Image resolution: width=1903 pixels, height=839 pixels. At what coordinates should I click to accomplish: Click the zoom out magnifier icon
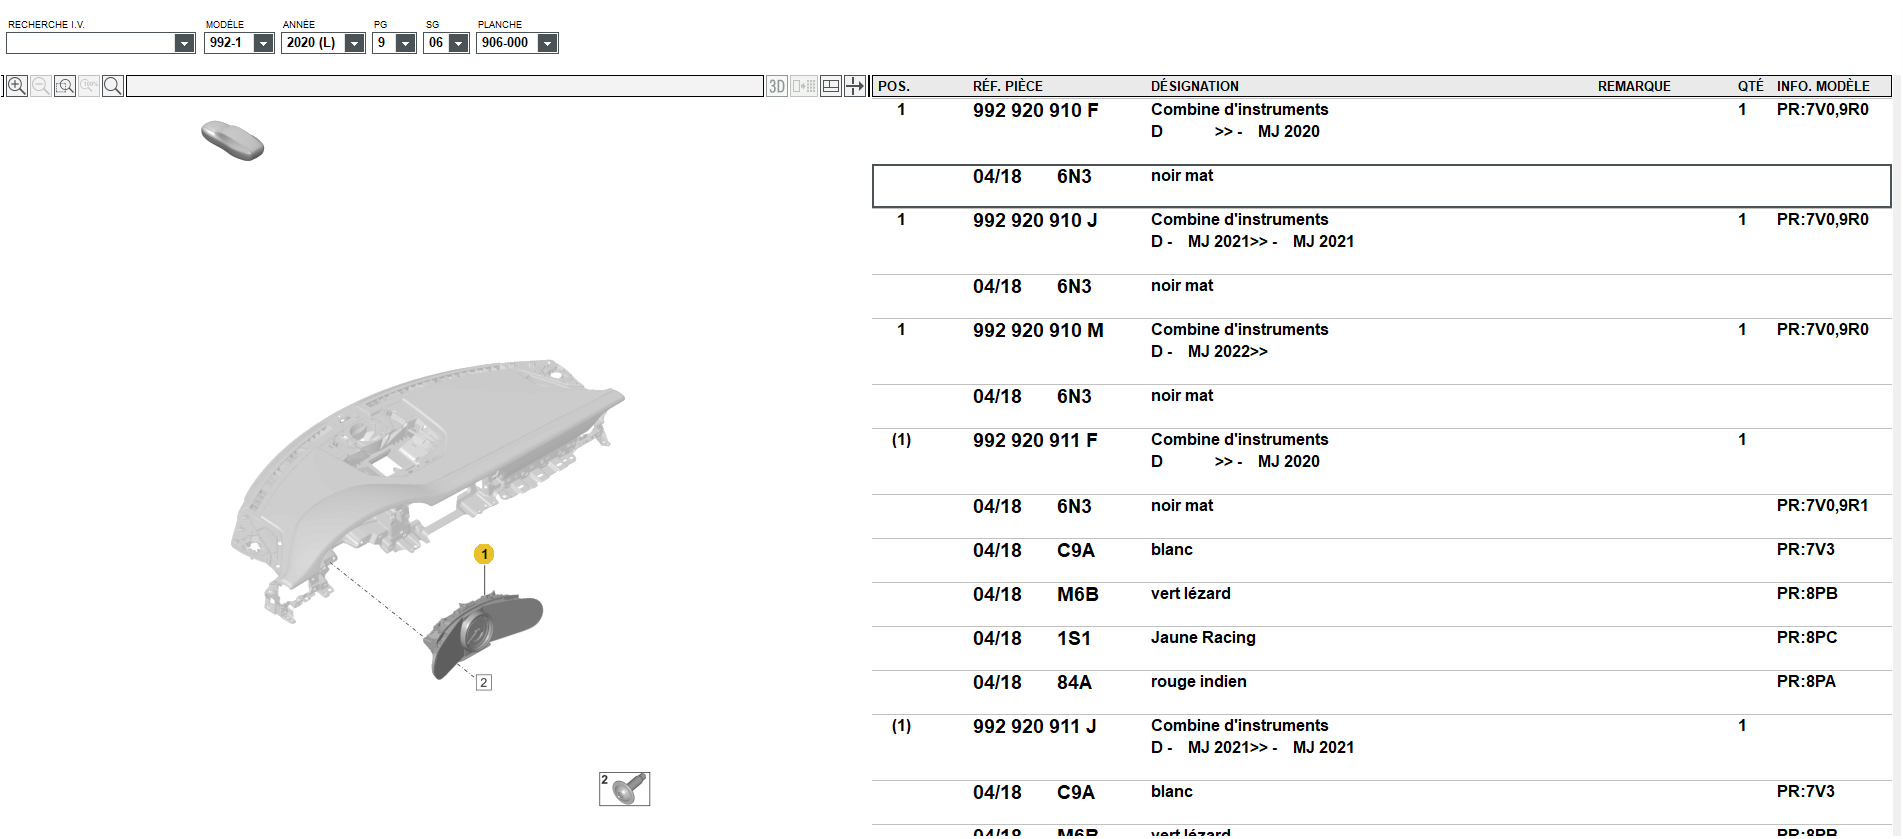point(41,86)
